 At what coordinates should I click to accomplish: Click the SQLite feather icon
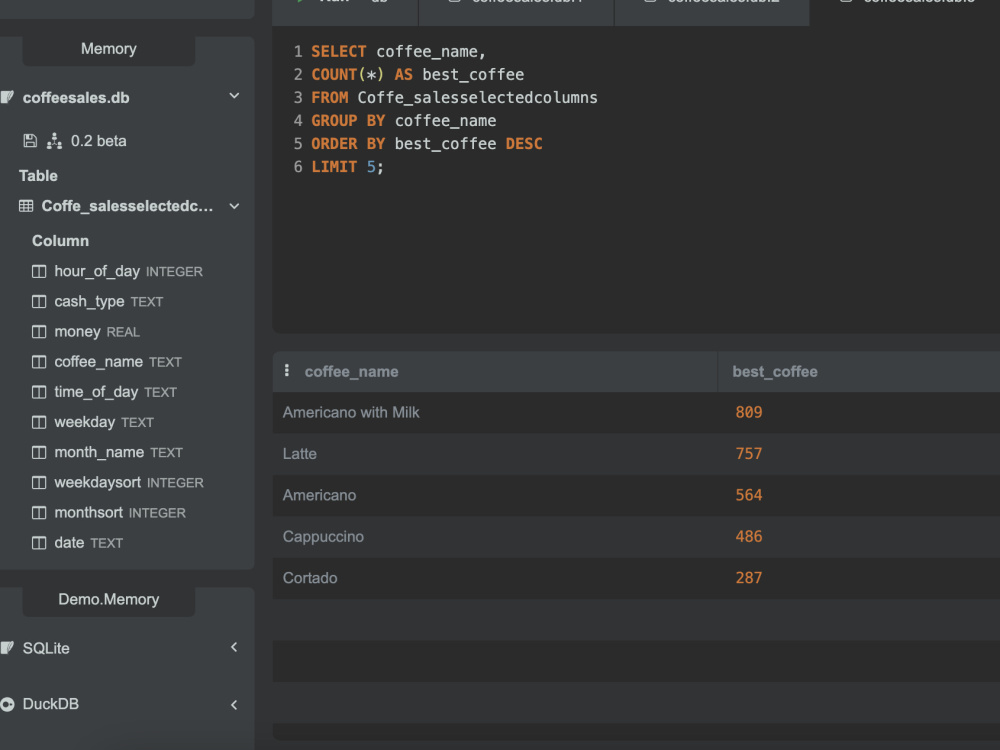[x=7, y=648]
